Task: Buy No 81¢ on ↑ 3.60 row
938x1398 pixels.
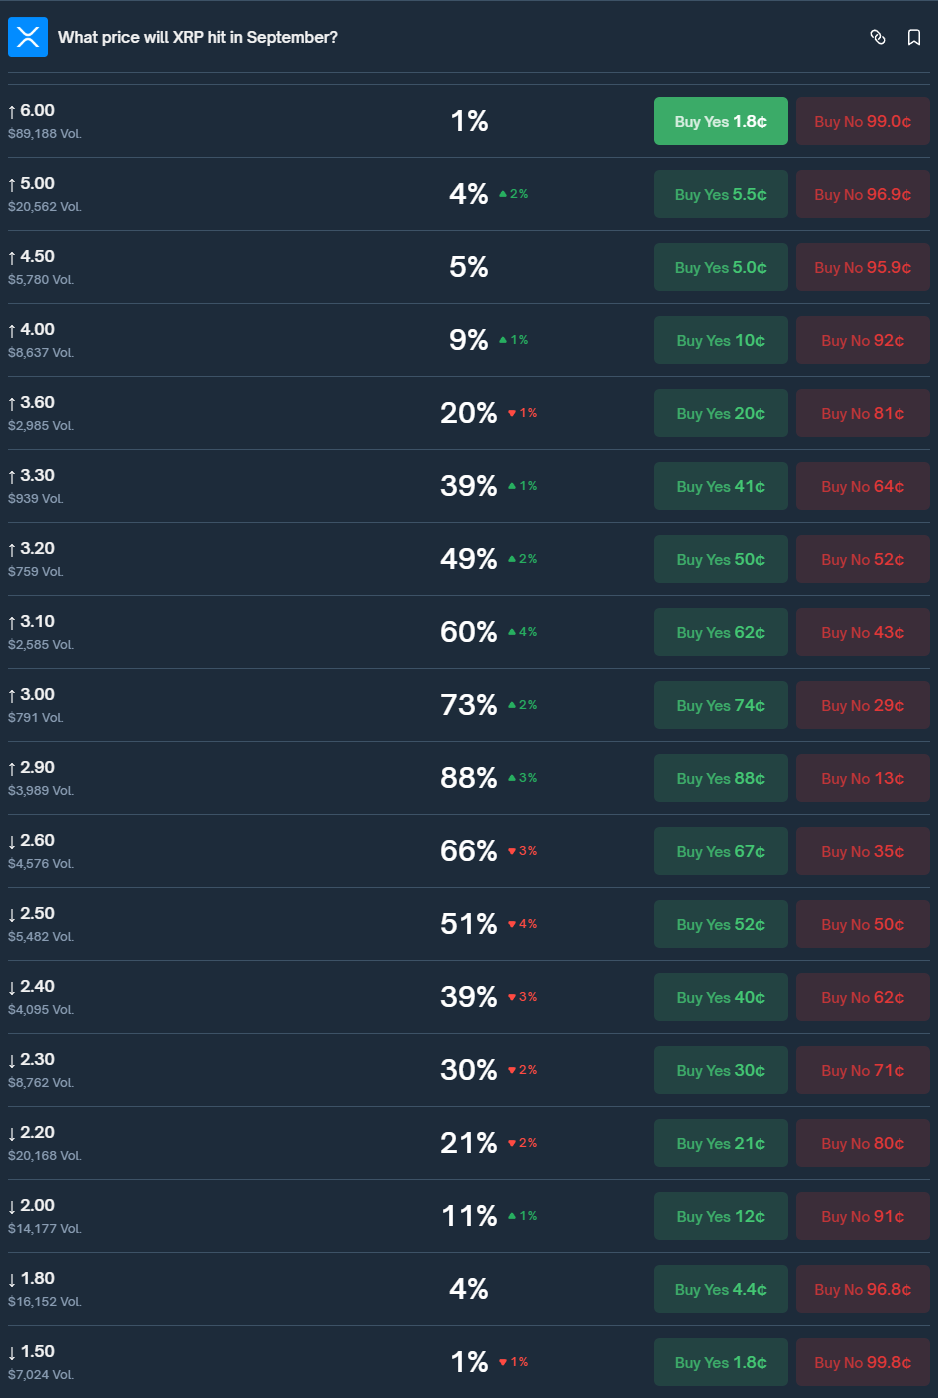Action: [863, 413]
